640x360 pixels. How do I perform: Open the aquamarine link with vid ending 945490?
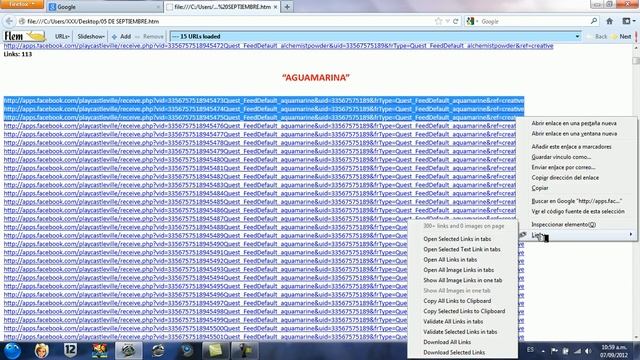click(205, 244)
